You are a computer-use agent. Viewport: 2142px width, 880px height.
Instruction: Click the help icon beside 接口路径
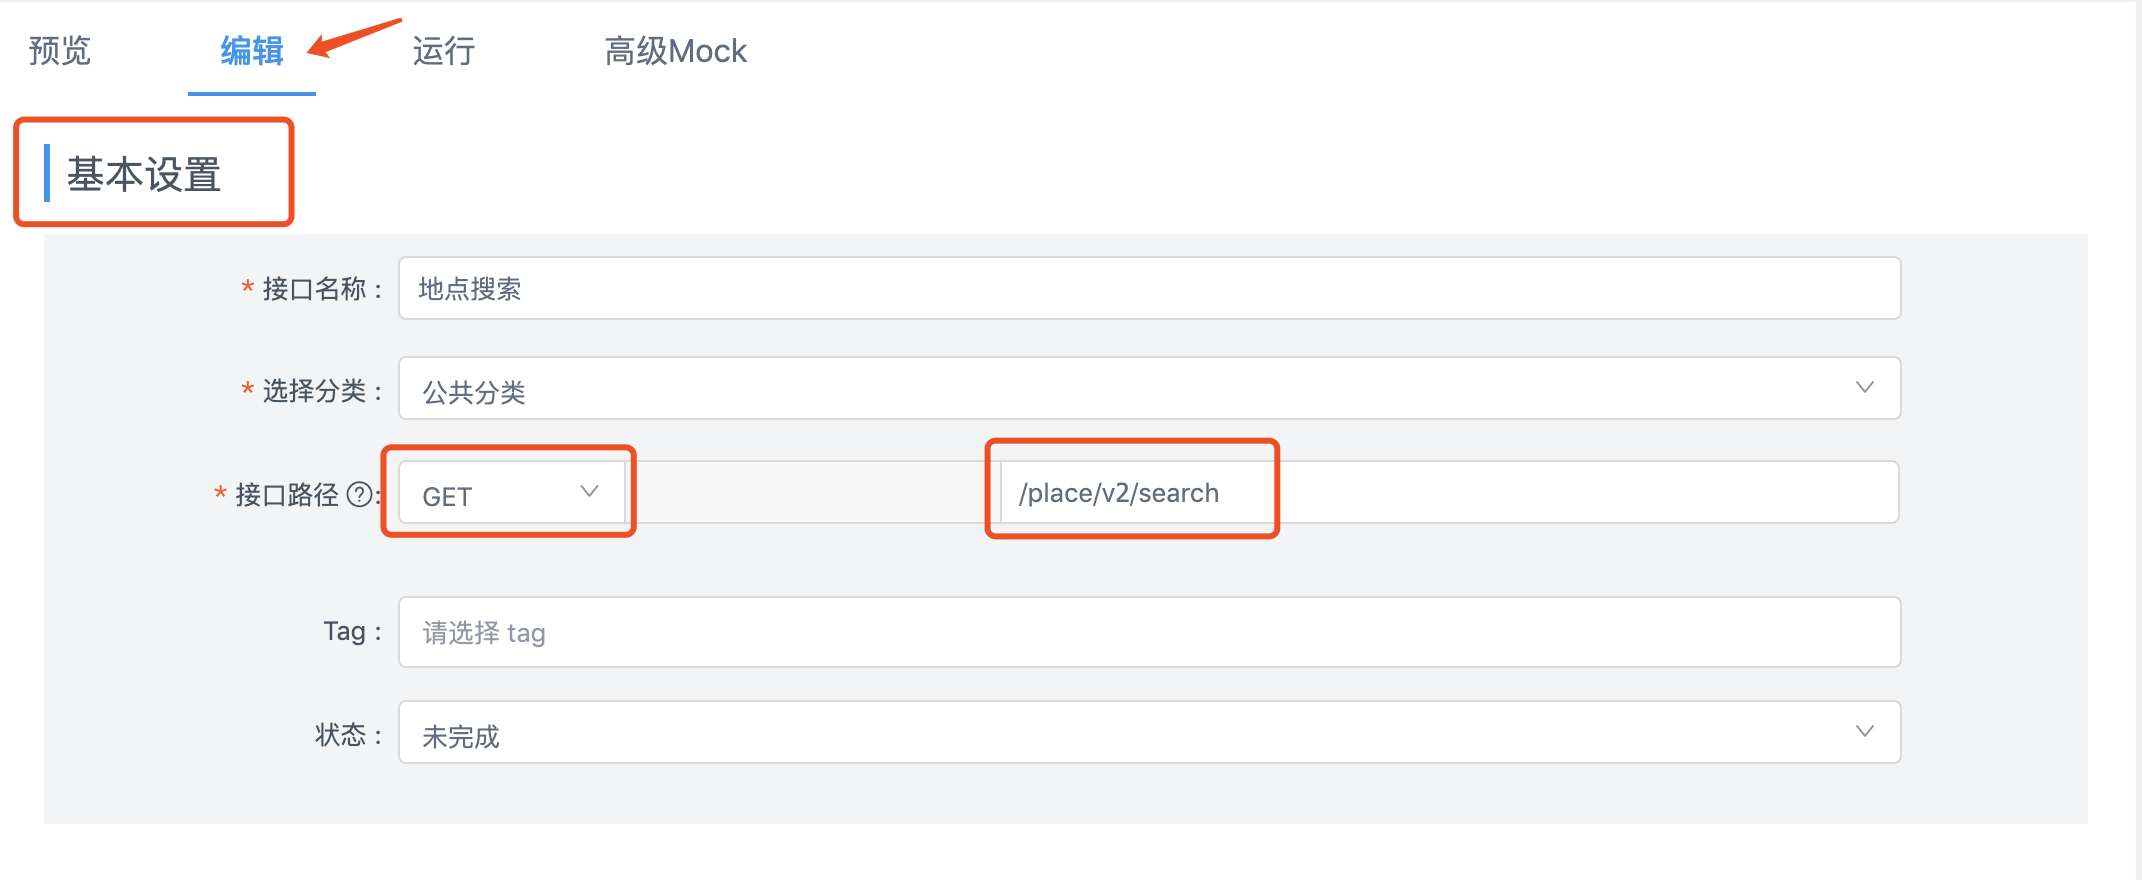[x=360, y=494]
